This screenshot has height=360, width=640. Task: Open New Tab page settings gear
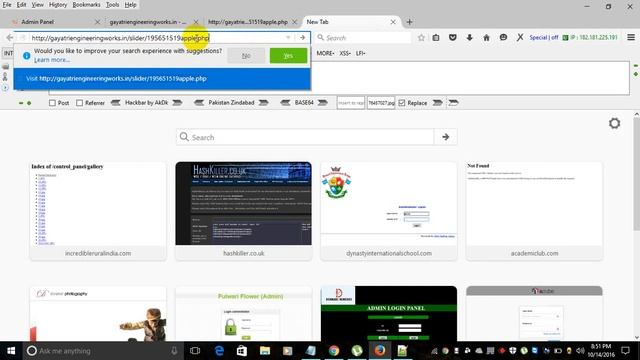pyautogui.click(x=614, y=123)
